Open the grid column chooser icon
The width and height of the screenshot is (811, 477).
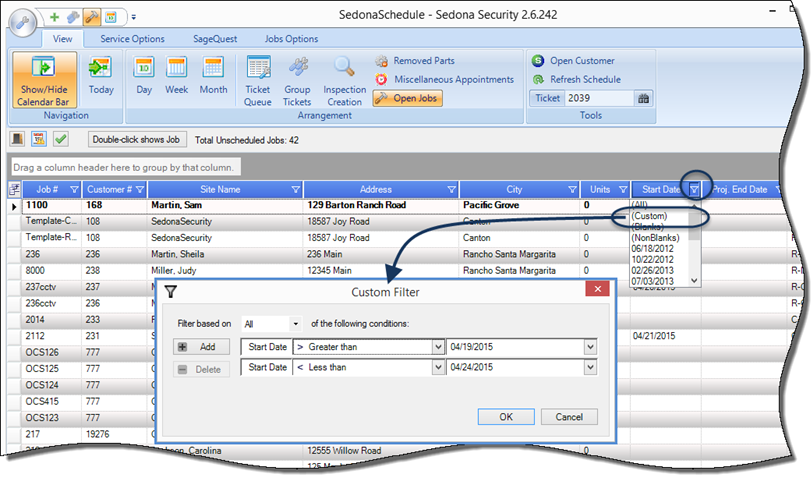[x=14, y=190]
